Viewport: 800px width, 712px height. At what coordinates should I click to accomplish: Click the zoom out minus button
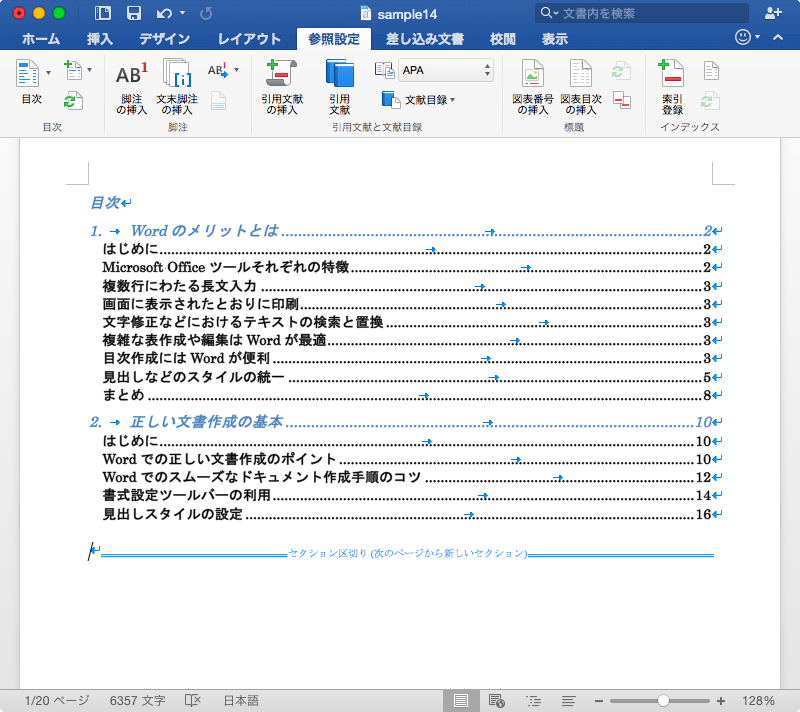[599, 701]
